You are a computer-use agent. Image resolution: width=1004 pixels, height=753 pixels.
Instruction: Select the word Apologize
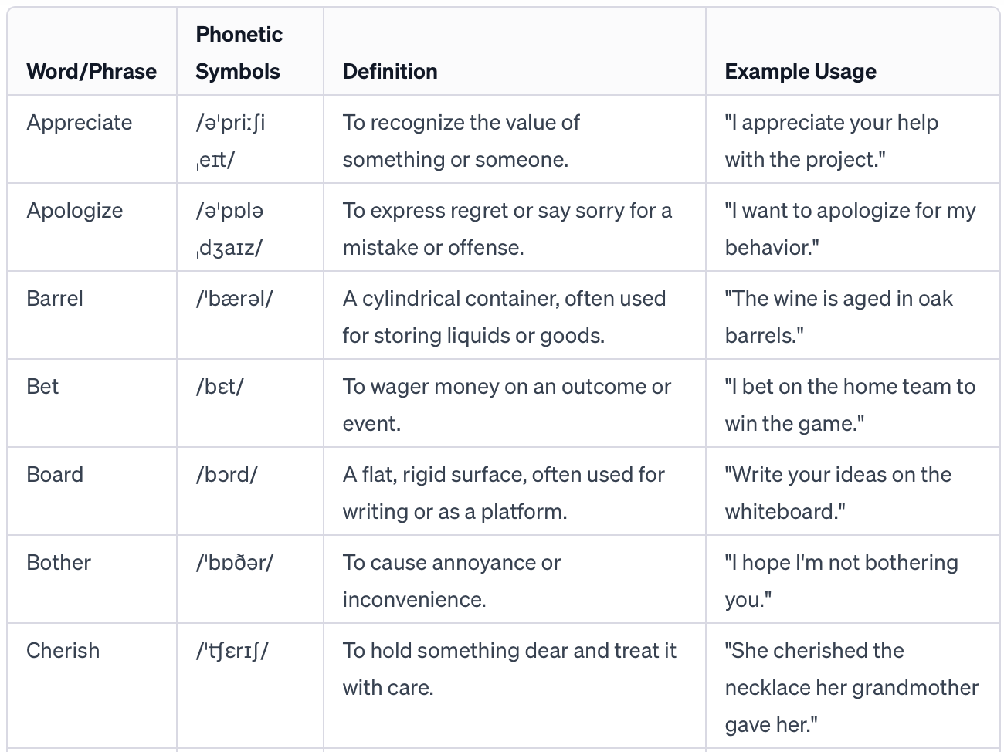(75, 211)
